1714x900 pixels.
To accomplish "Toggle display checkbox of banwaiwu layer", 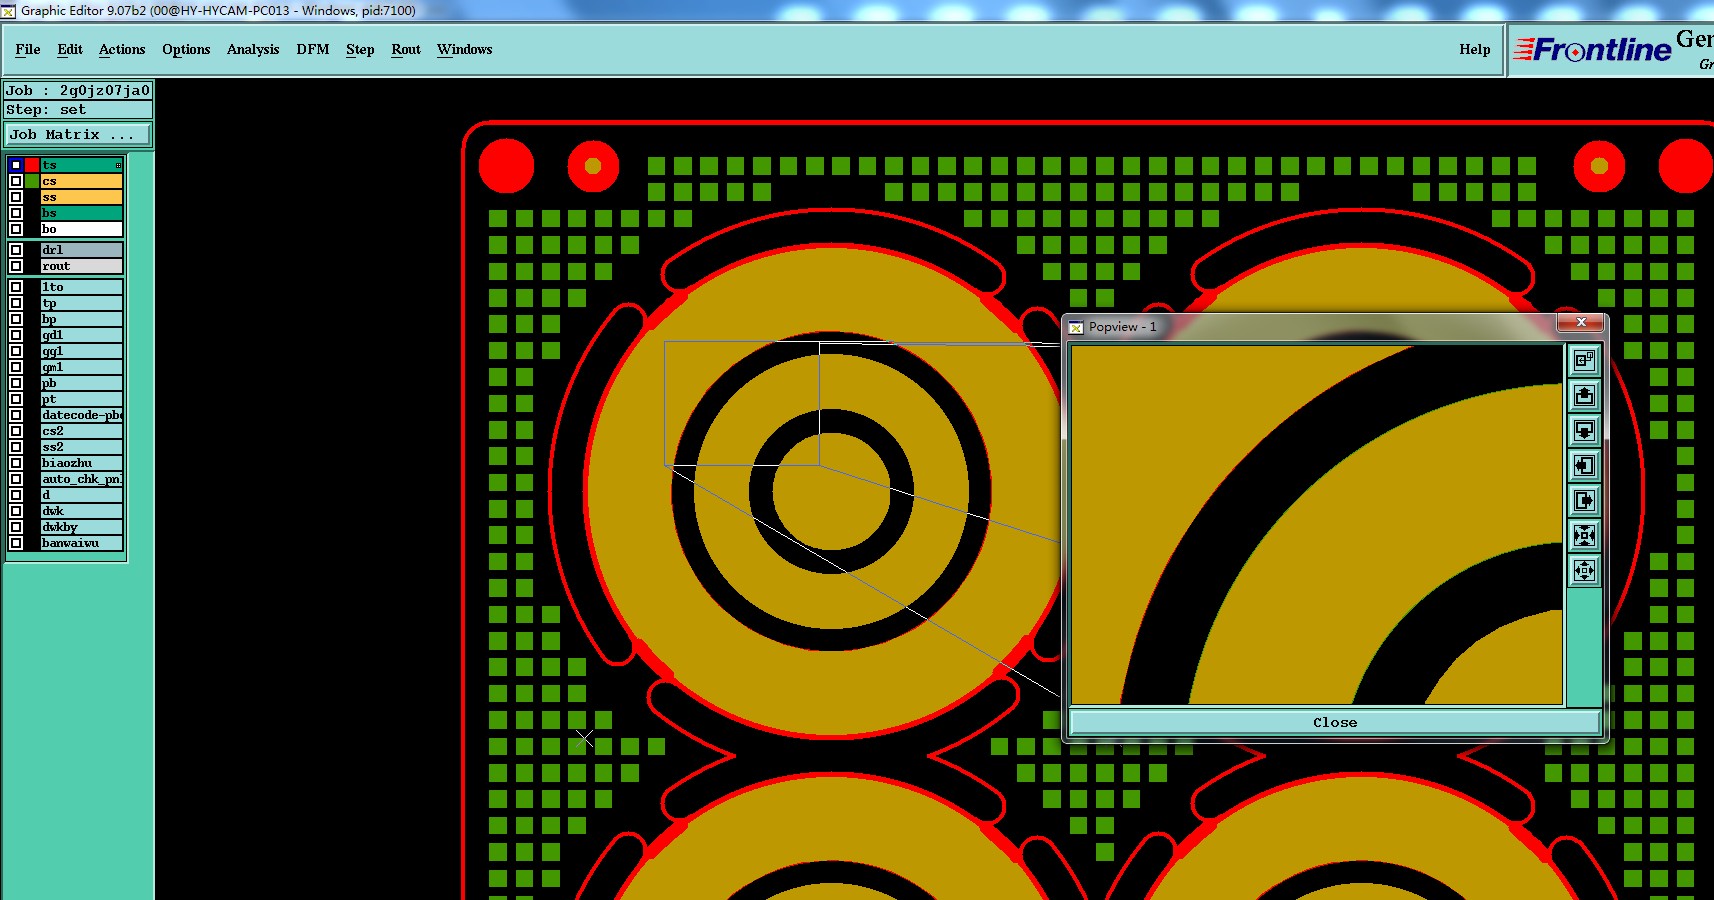I will pyautogui.click(x=16, y=543).
